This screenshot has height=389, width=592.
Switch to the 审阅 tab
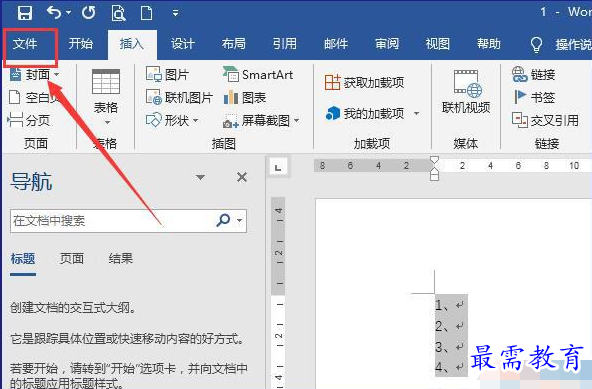pyautogui.click(x=387, y=44)
